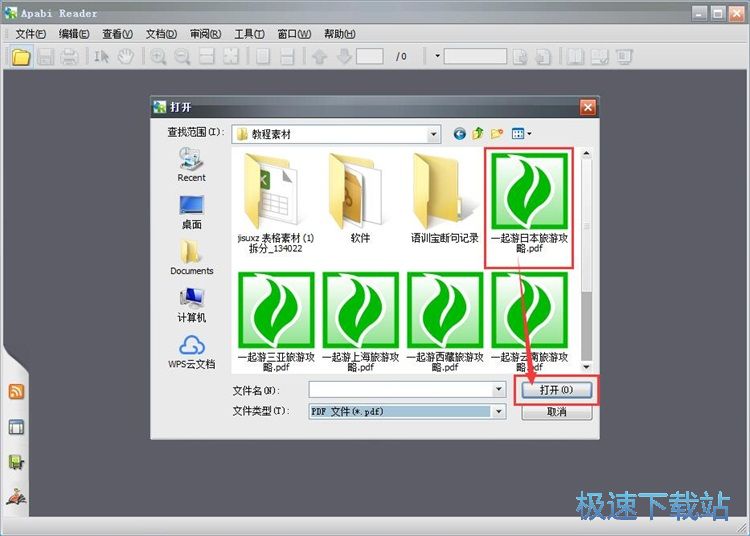Click the shopping cart sidebar icon

16,462
